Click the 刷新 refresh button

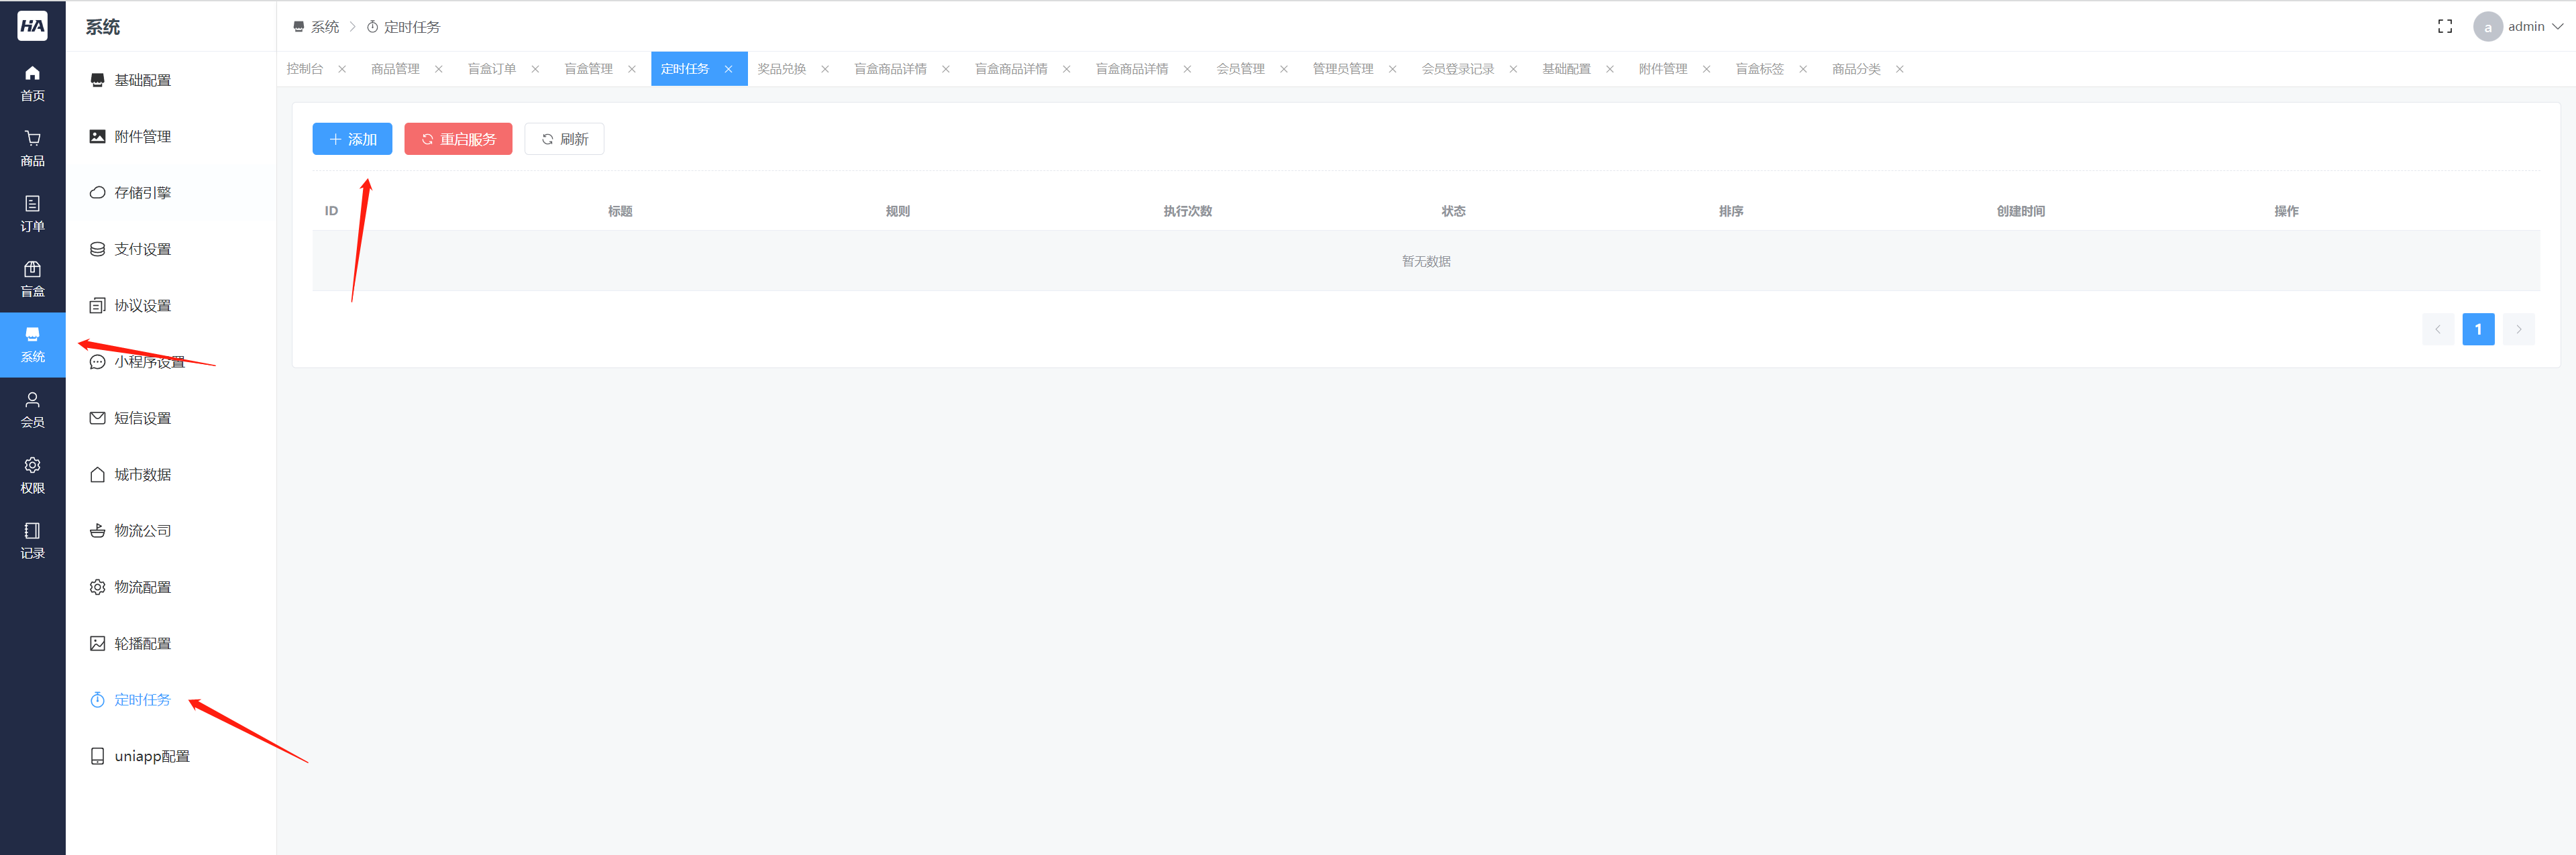pos(564,139)
